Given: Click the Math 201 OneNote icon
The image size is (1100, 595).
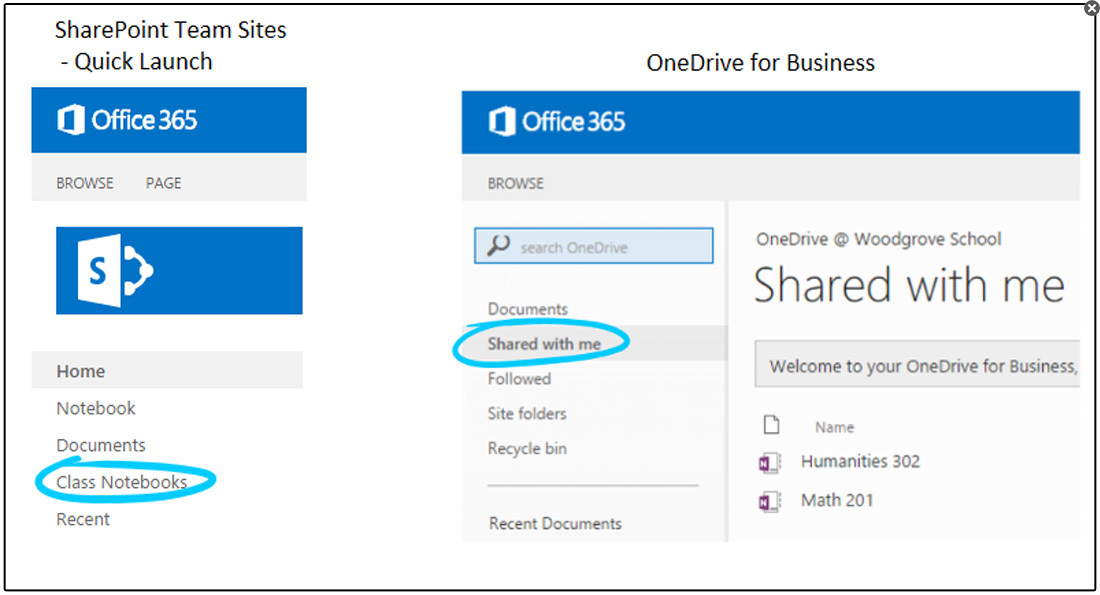Looking at the screenshot, I should [770, 501].
